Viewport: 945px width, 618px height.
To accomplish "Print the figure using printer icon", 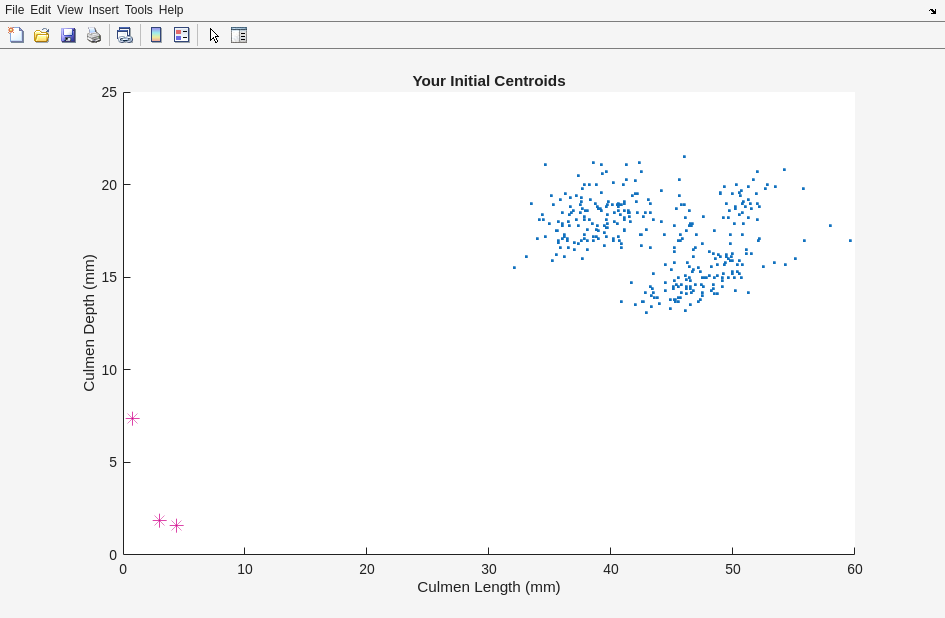I will pos(94,35).
